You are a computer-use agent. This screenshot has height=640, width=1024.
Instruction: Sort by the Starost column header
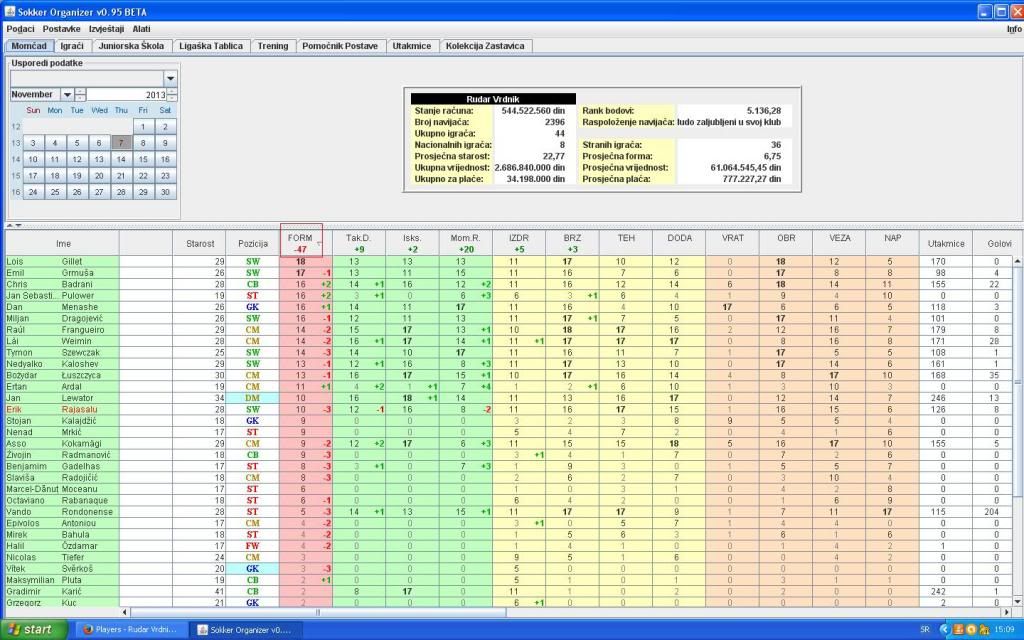(200, 243)
